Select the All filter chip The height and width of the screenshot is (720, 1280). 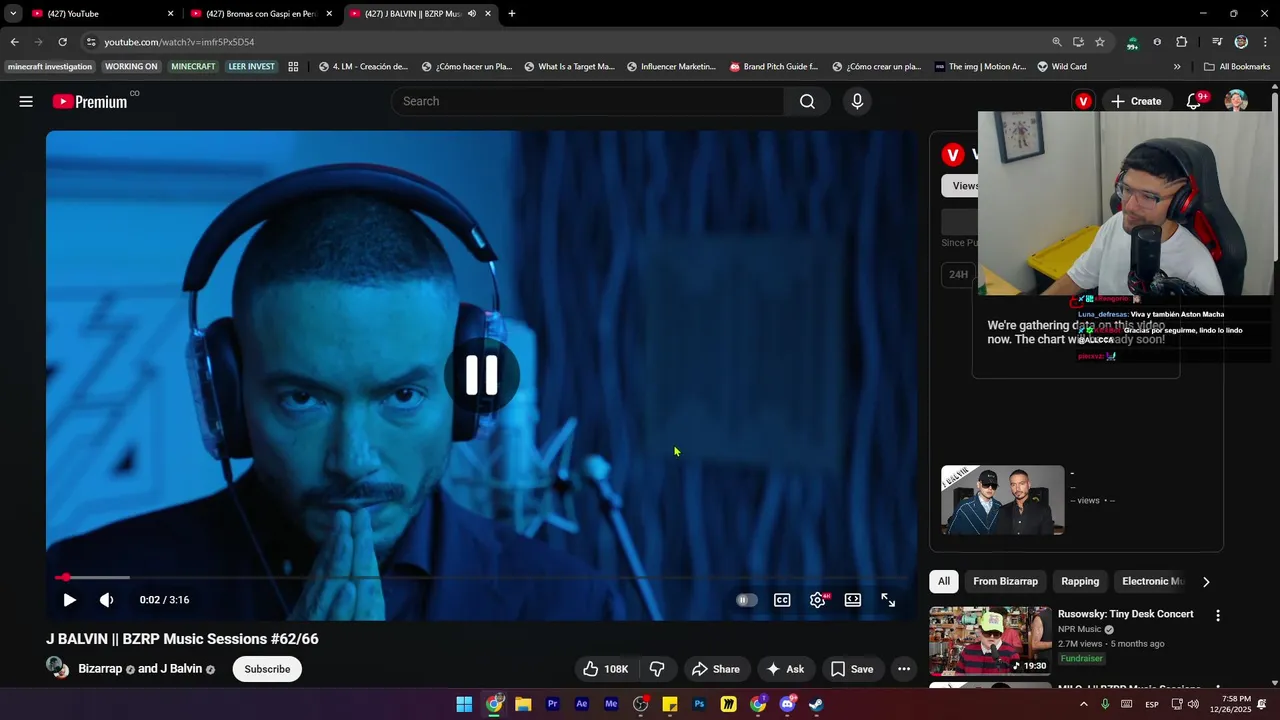(944, 581)
